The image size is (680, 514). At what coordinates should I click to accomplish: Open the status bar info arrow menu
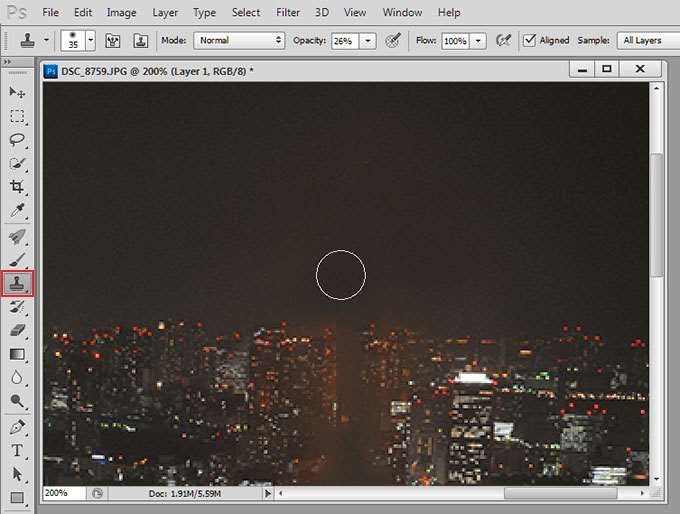click(268, 493)
